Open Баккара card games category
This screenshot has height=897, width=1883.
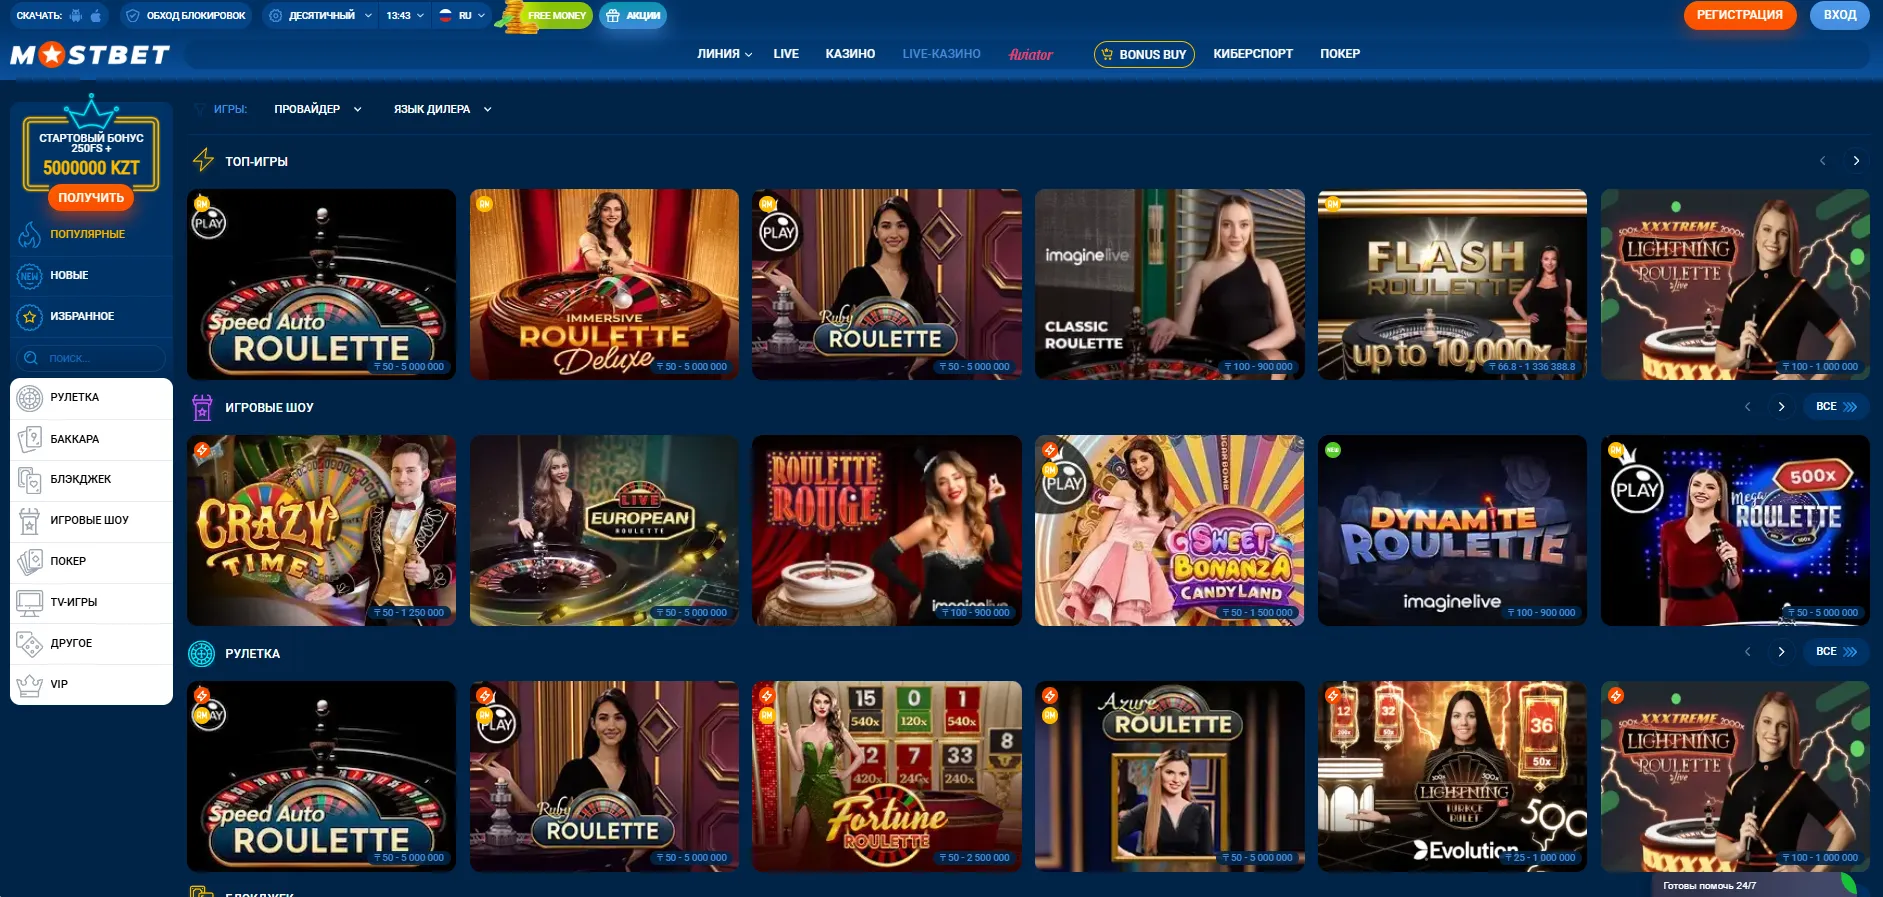(x=91, y=439)
